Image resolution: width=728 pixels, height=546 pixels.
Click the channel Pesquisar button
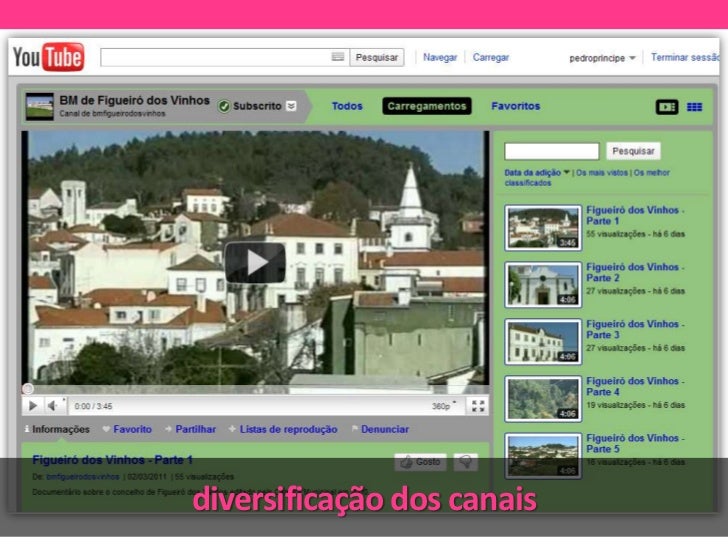[633, 151]
